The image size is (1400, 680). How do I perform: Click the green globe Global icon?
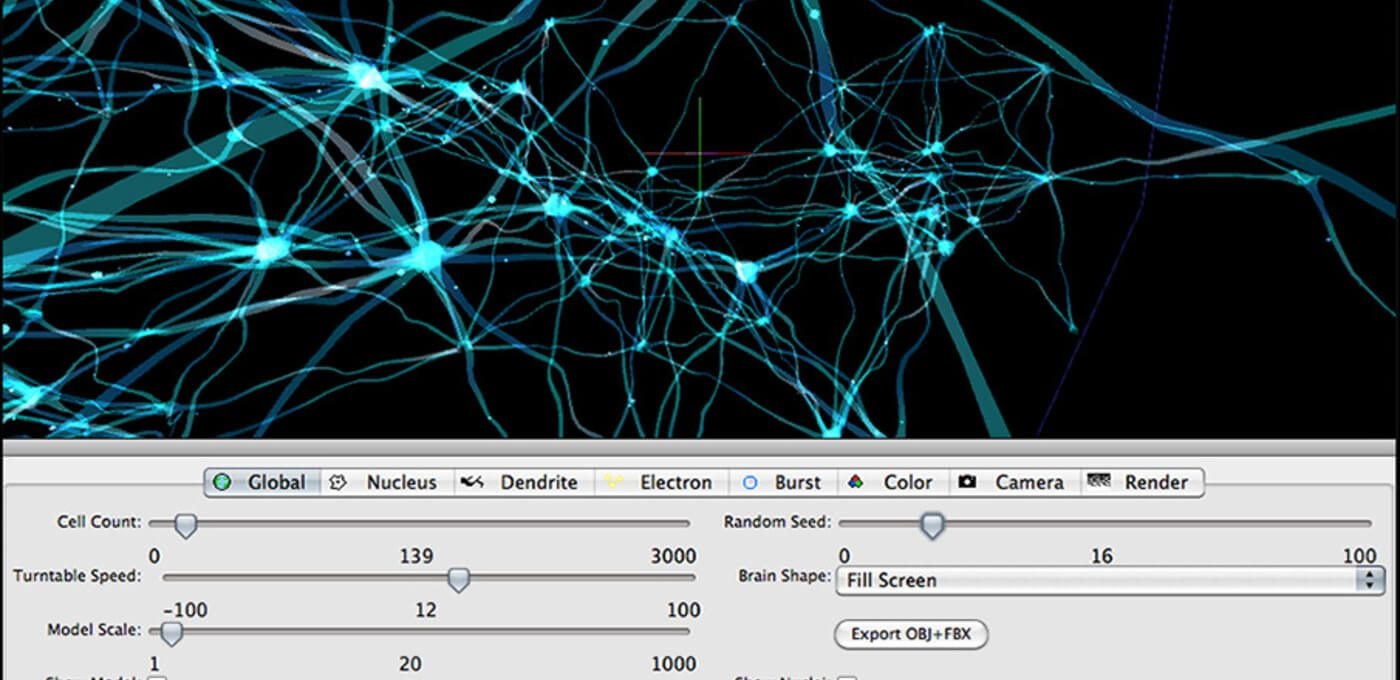pyautogui.click(x=222, y=482)
